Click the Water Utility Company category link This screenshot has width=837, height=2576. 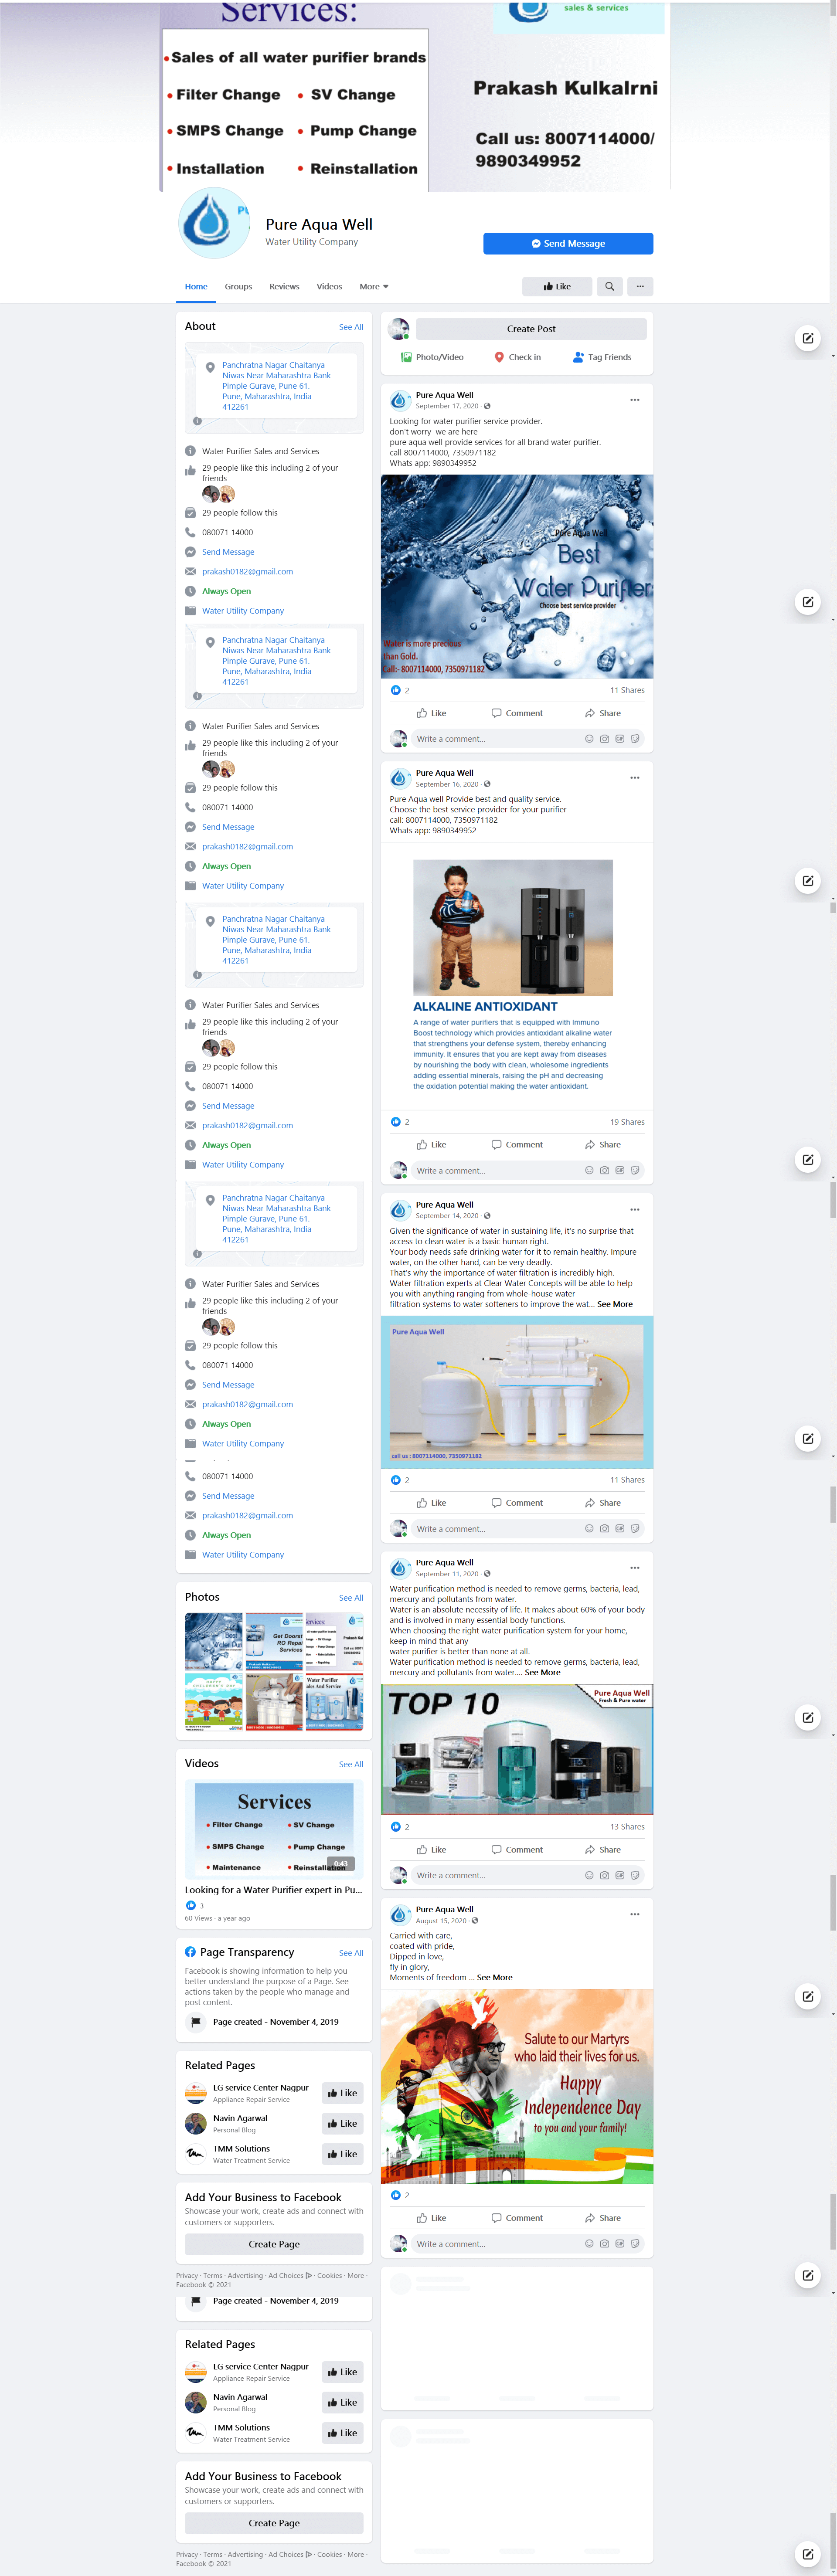243,611
